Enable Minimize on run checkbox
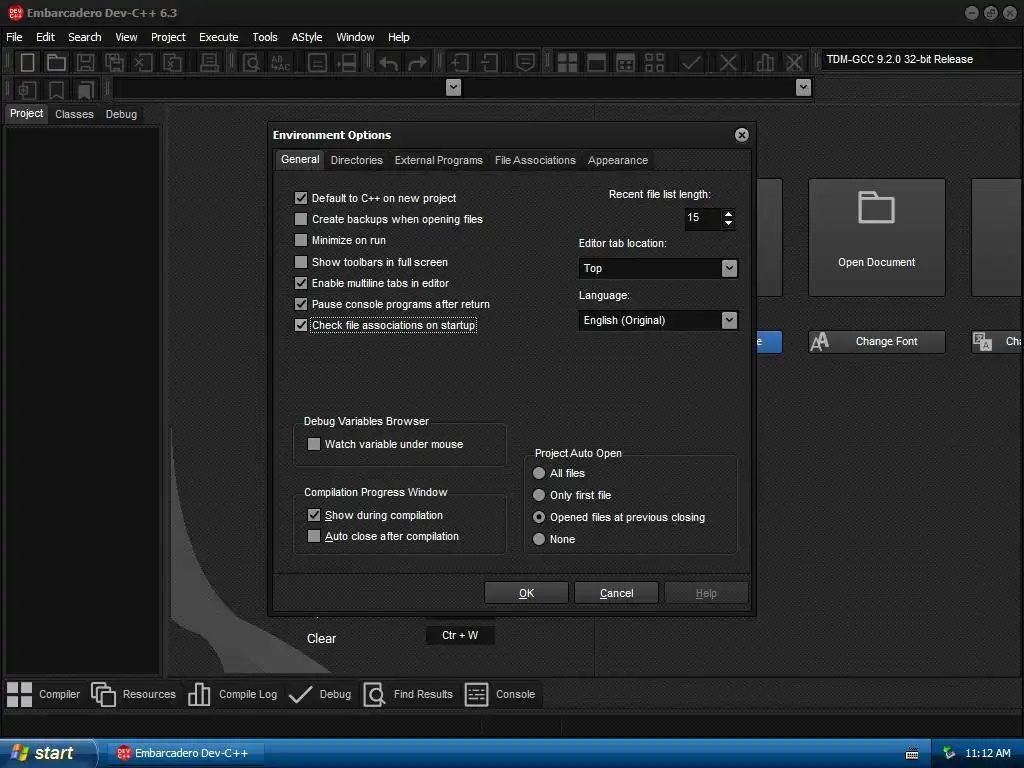 click(x=300, y=240)
